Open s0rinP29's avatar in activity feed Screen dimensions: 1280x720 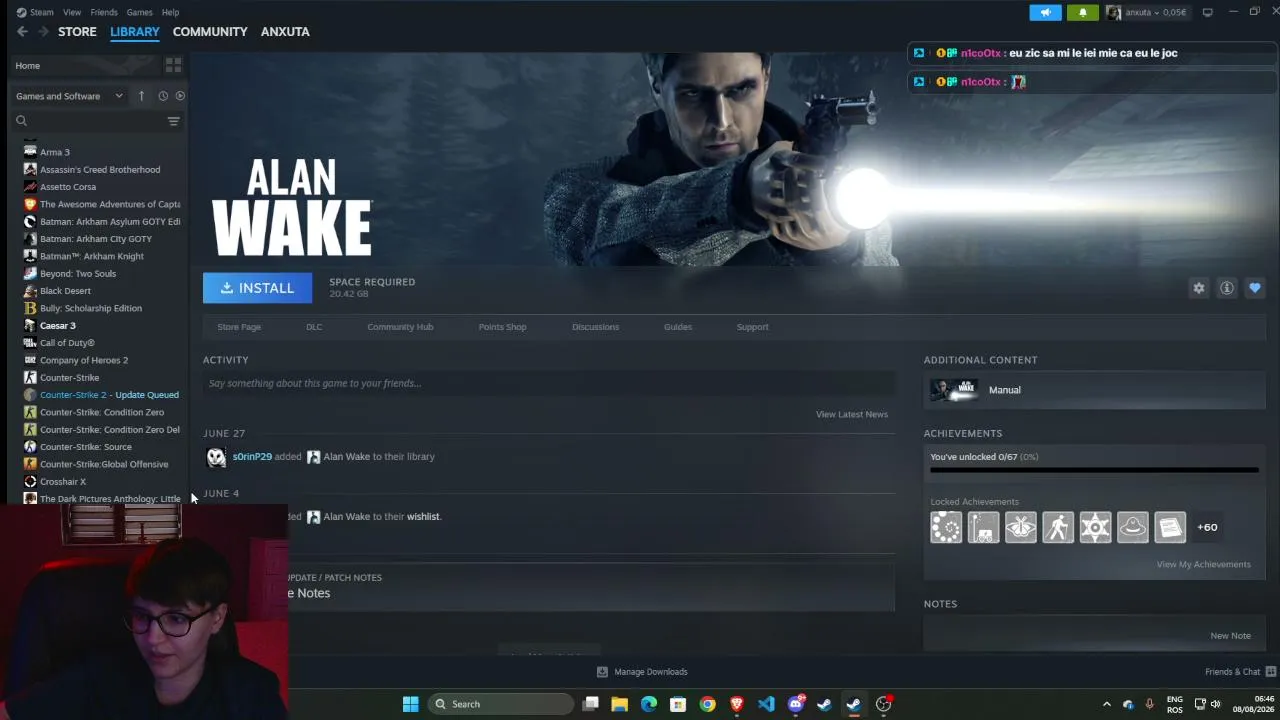coord(216,457)
